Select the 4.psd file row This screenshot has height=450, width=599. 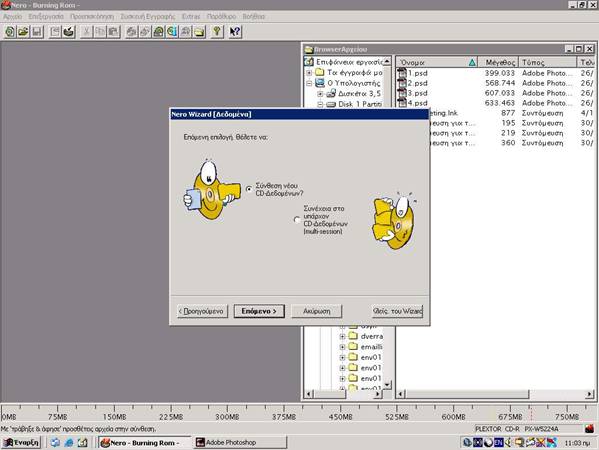click(x=495, y=103)
